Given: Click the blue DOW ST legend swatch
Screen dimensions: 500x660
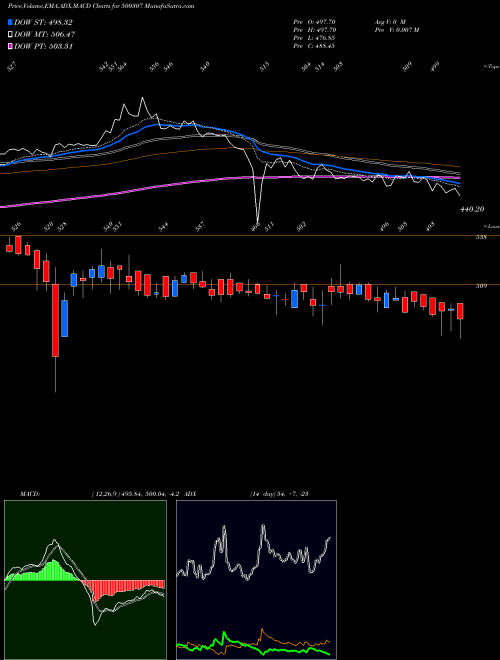Looking at the screenshot, I should (x=11, y=22).
